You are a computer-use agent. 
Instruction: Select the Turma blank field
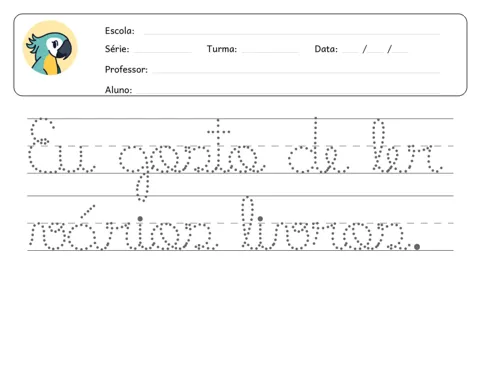coord(270,51)
